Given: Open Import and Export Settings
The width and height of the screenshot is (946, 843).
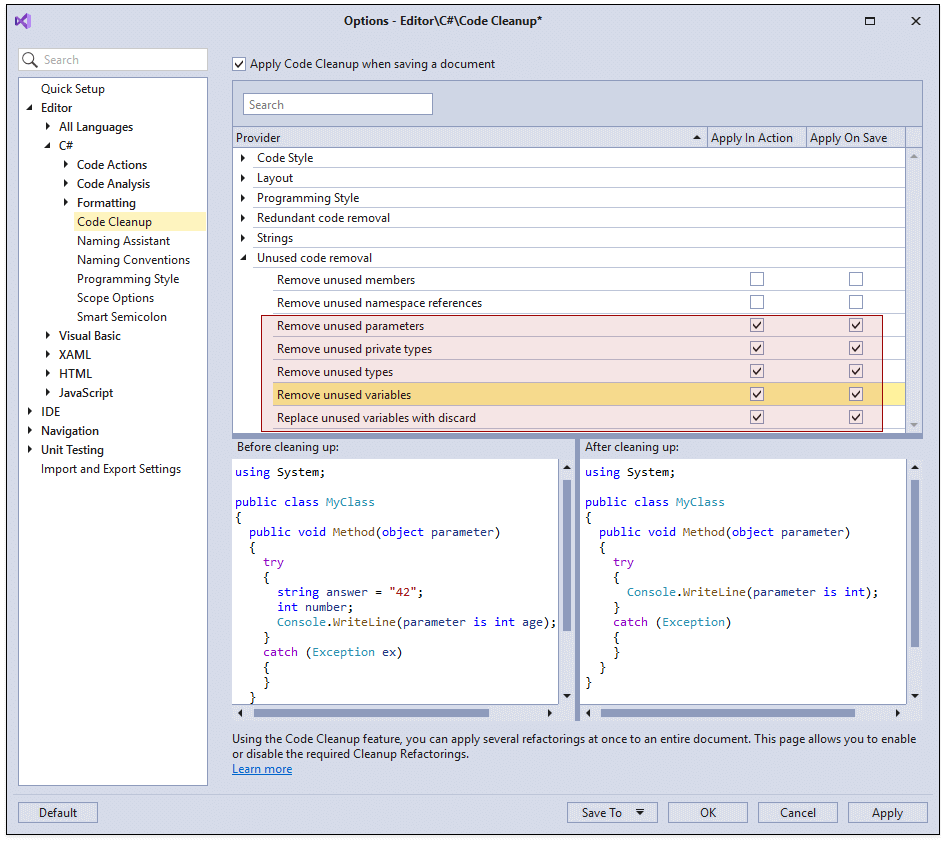Looking at the screenshot, I should click(x=110, y=468).
